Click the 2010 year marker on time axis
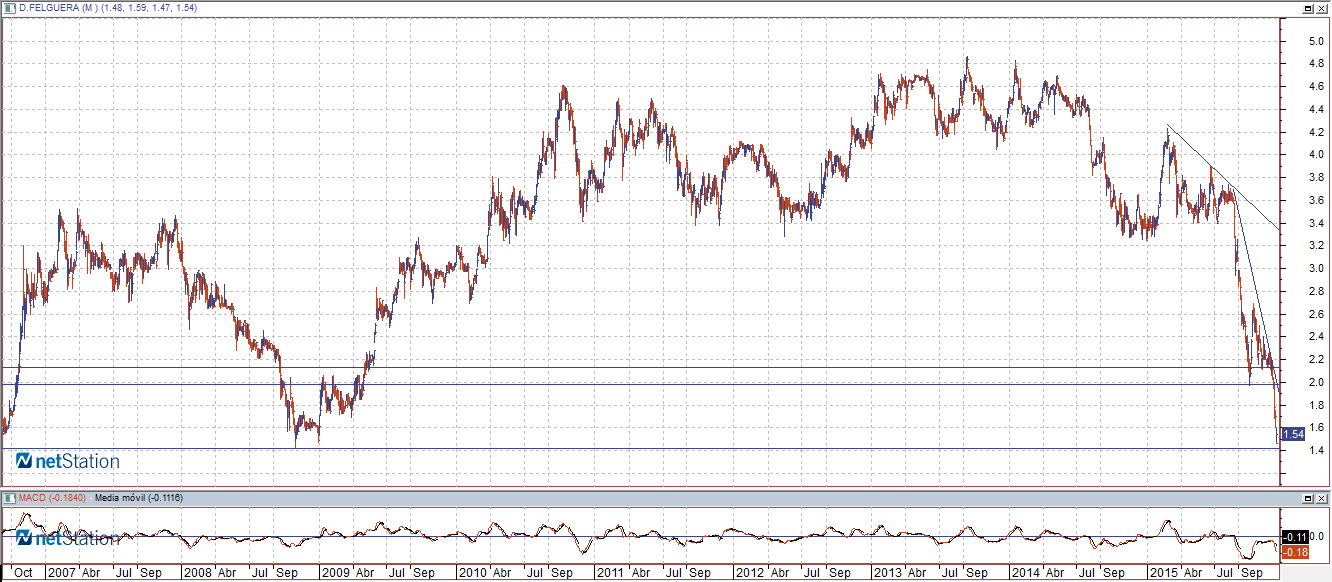The width and height of the screenshot is (1332, 582). click(471, 574)
